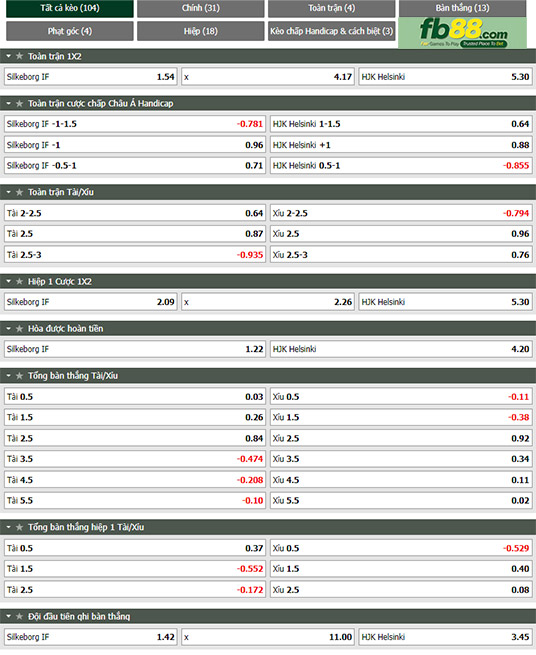536x655 pixels.
Task: Choose Tài 2.5 odds 0.87
Action: pos(135,234)
